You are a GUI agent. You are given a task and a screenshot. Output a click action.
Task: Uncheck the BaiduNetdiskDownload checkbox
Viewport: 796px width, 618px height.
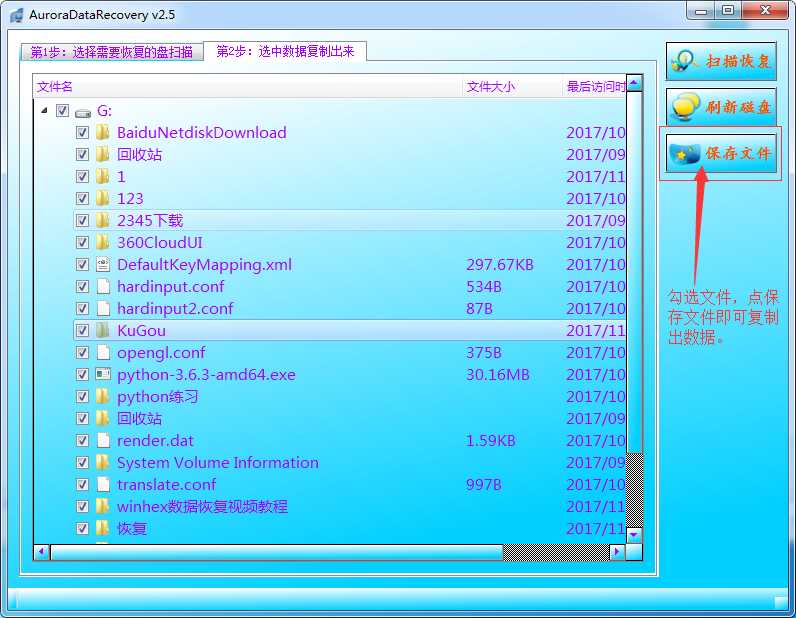coord(82,133)
